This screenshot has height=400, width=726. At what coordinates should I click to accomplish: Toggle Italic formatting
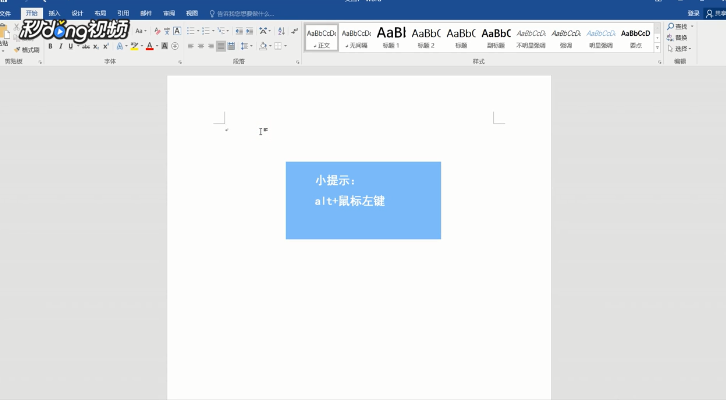pyautogui.click(x=61, y=46)
